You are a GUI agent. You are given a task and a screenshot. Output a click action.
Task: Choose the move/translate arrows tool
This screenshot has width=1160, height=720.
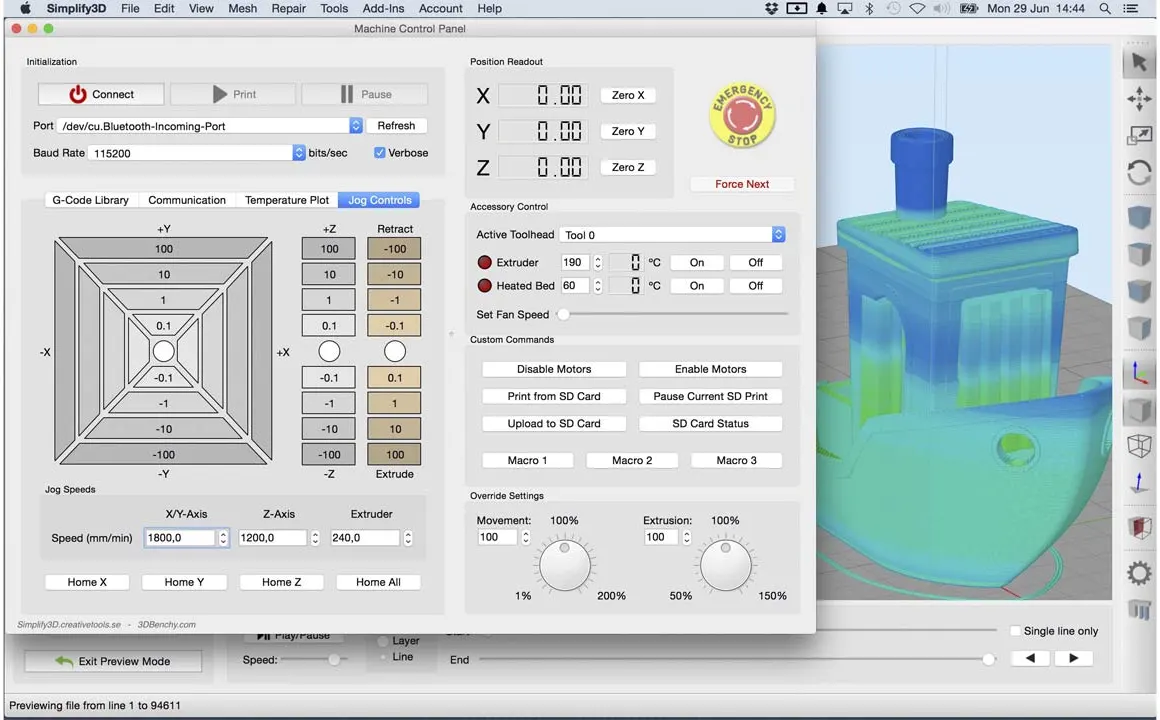[x=1139, y=98]
